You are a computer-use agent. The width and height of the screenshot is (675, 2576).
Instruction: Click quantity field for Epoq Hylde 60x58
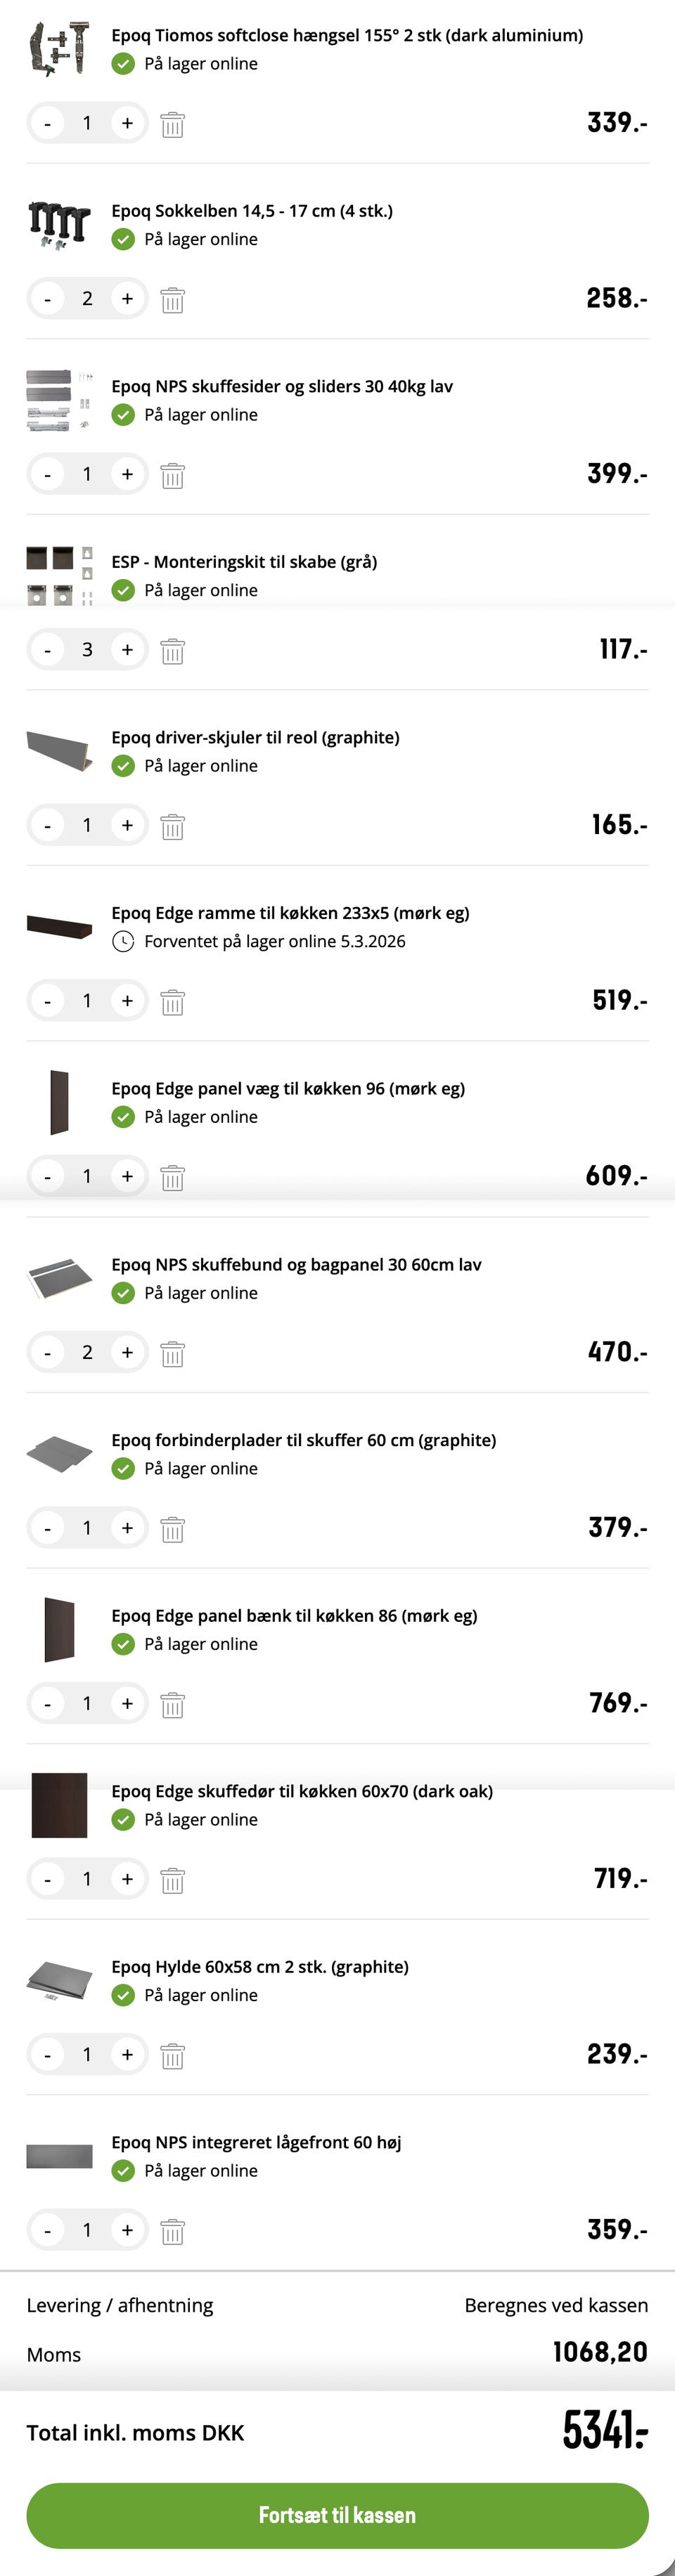87,2055
